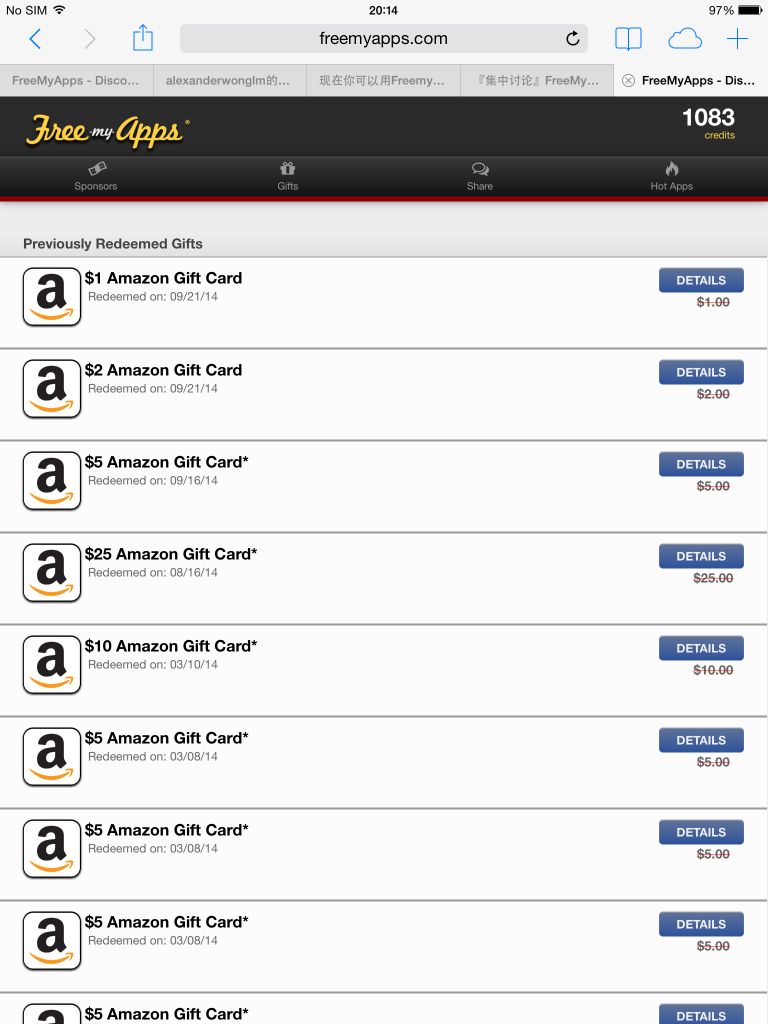Reload the freemyapps.com page

coord(573,39)
